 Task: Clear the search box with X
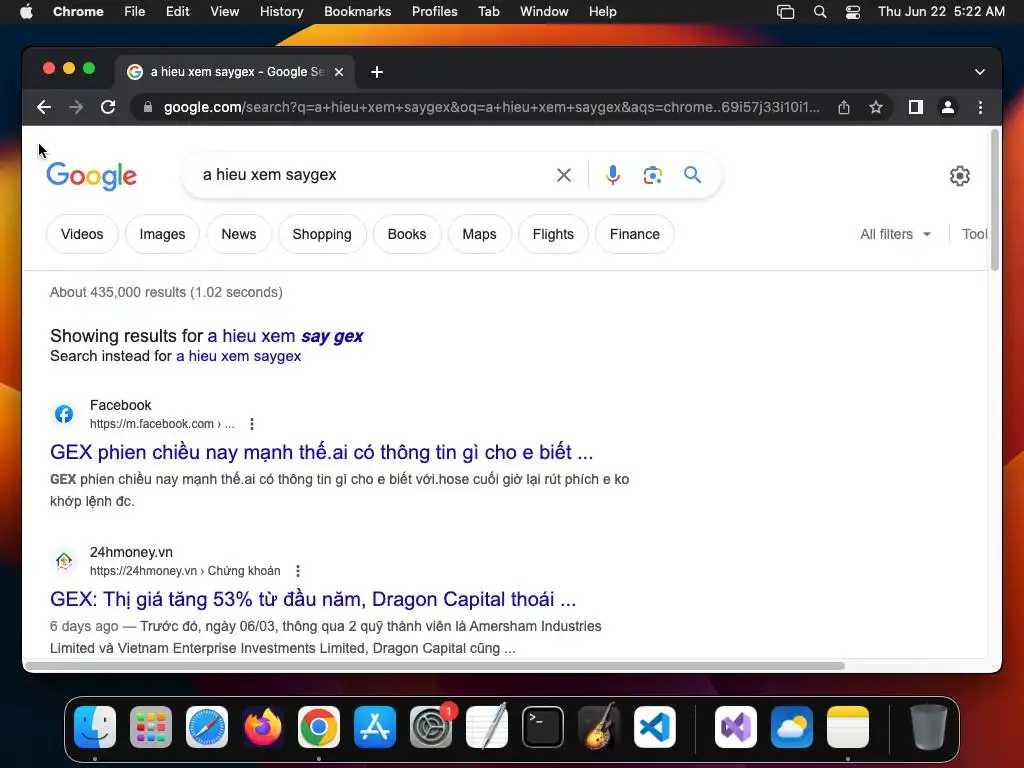coord(564,175)
